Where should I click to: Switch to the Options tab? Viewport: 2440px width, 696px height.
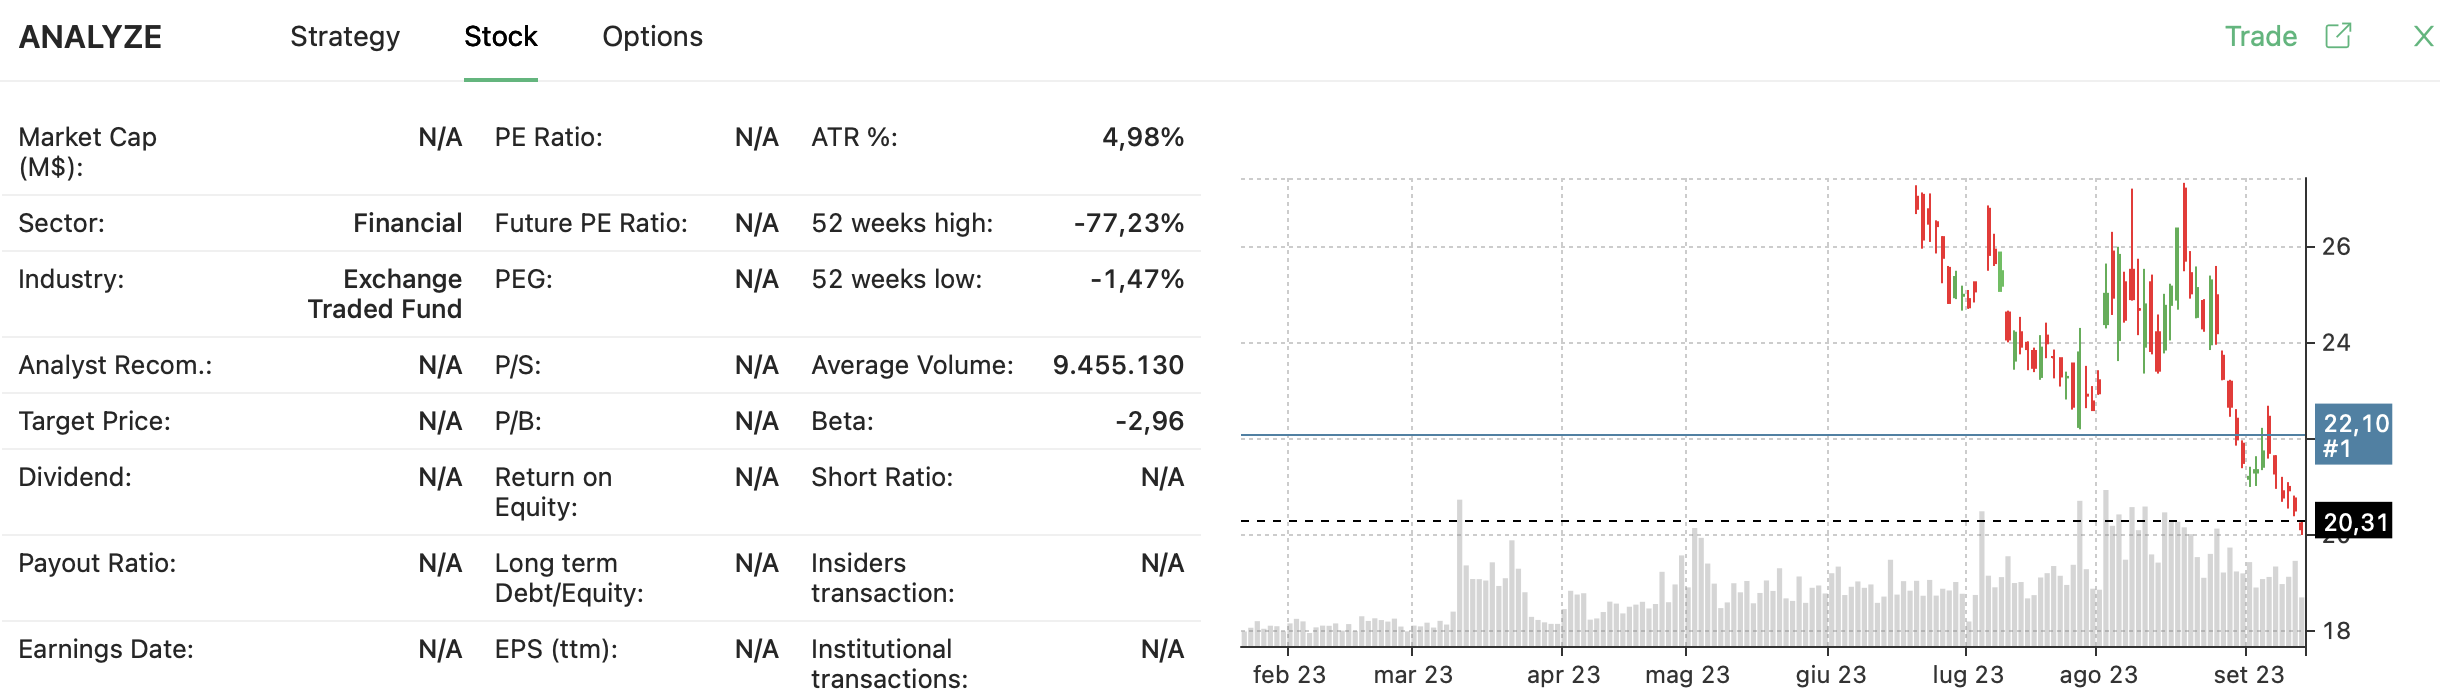coord(652,36)
